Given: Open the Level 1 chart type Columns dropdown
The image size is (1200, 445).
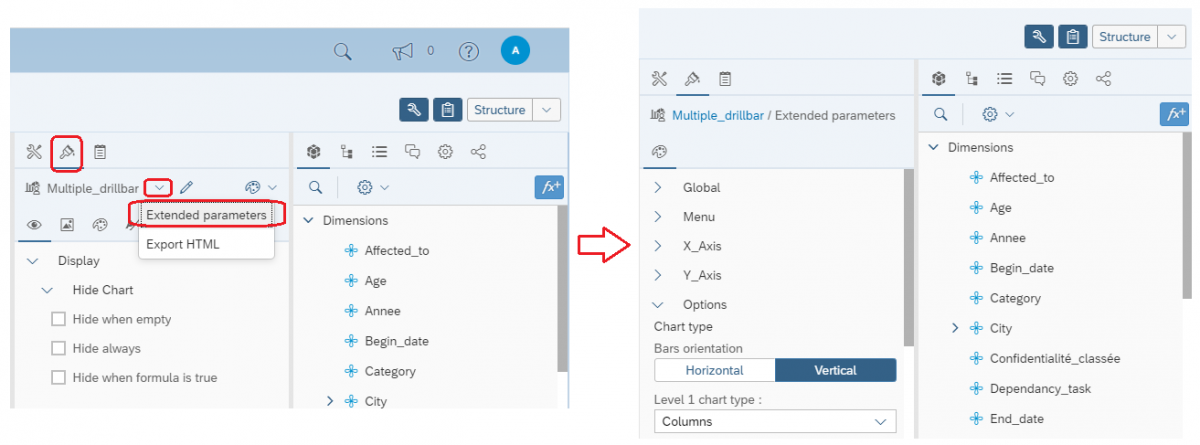Looking at the screenshot, I should (x=775, y=422).
